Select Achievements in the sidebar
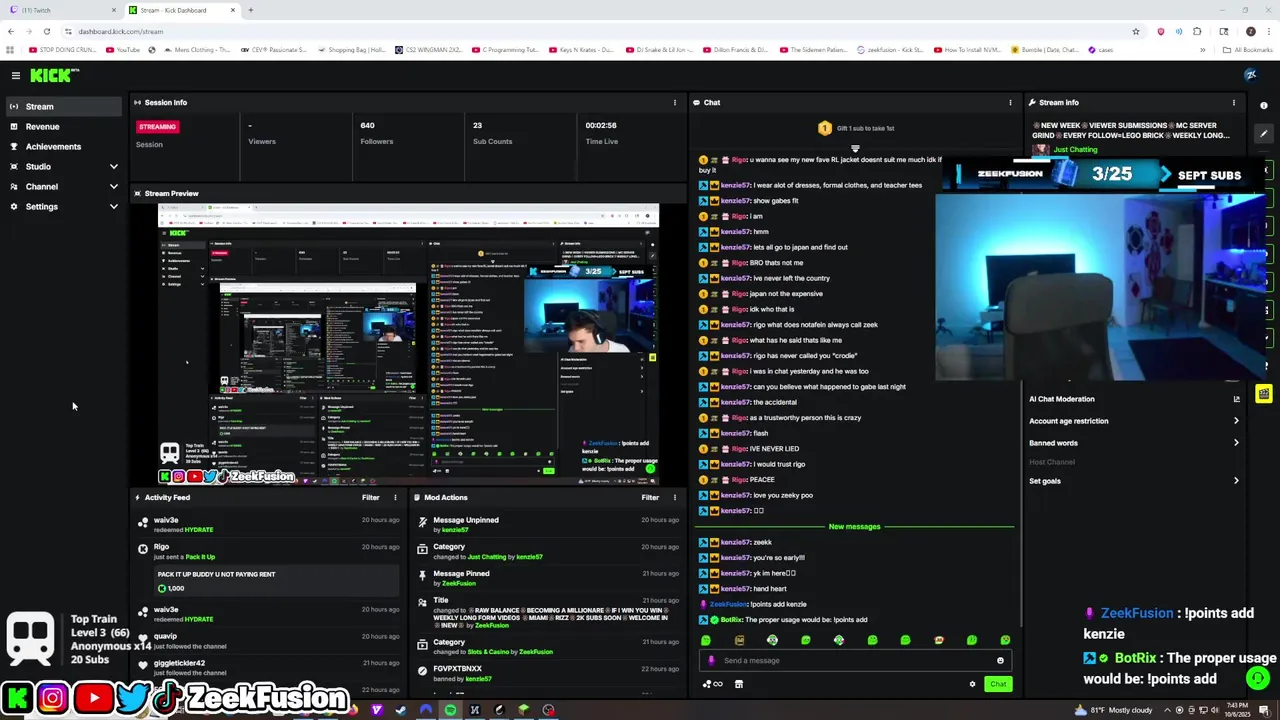The image size is (1280, 720). (64, 146)
